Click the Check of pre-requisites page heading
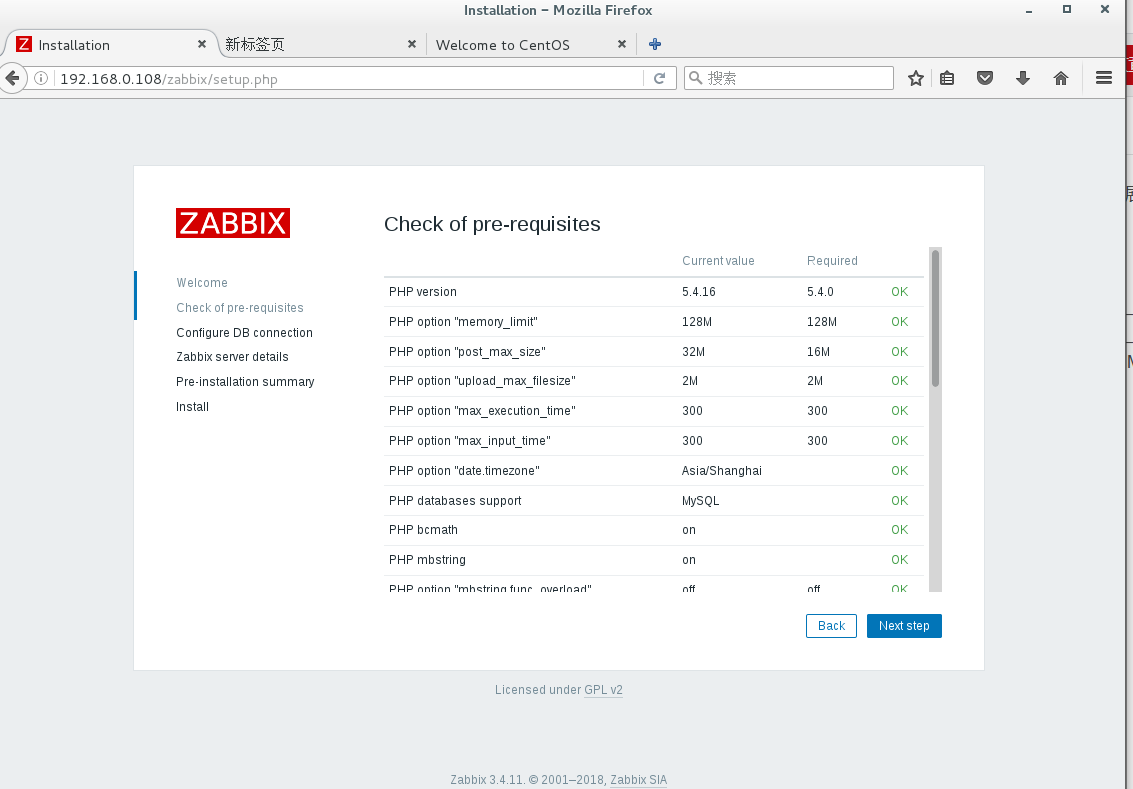1133x789 pixels. coord(492,224)
